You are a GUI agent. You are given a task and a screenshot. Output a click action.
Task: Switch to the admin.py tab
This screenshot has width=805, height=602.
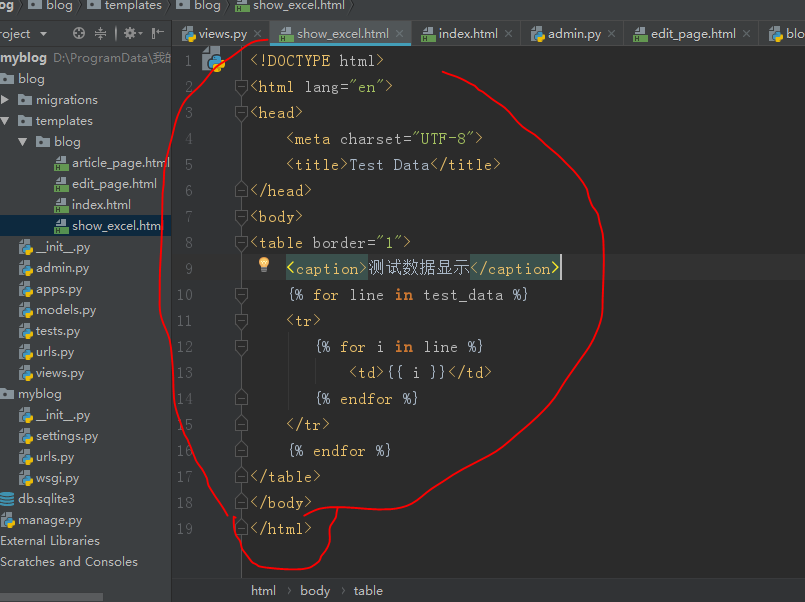[x=574, y=34]
